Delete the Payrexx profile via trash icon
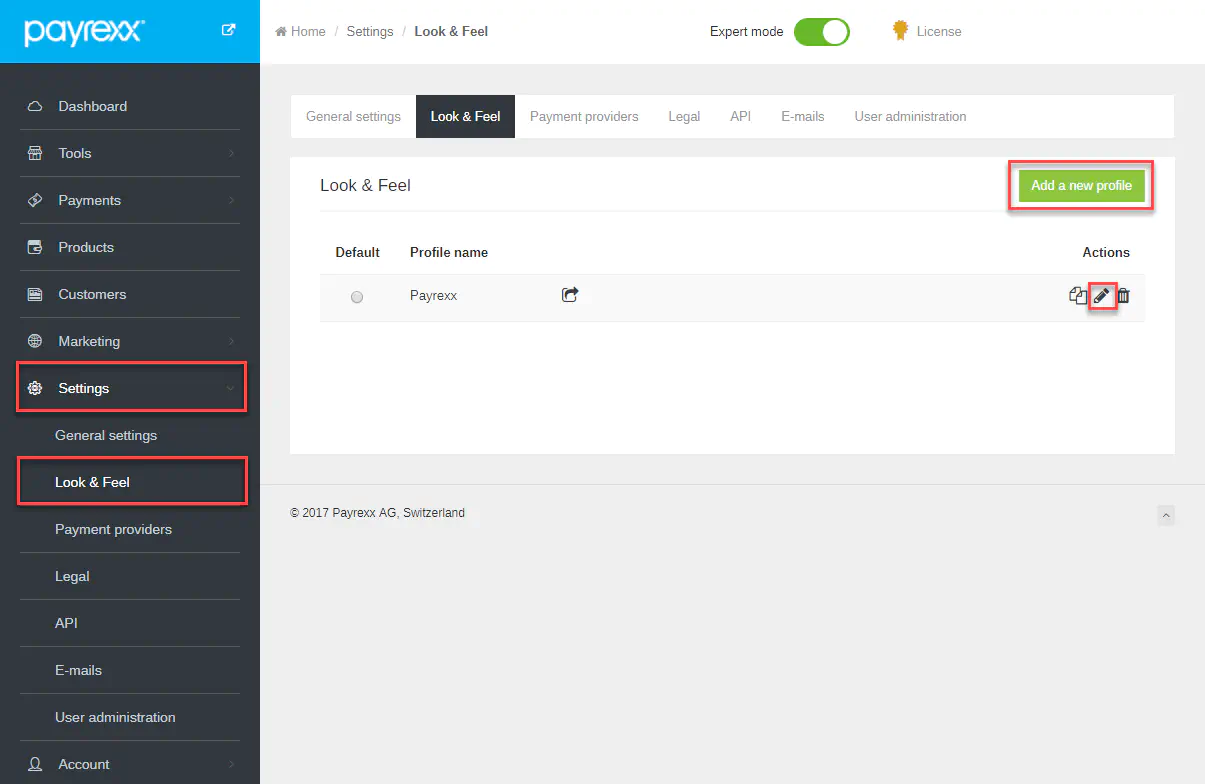This screenshot has height=784, width=1205. pyautogui.click(x=1123, y=296)
